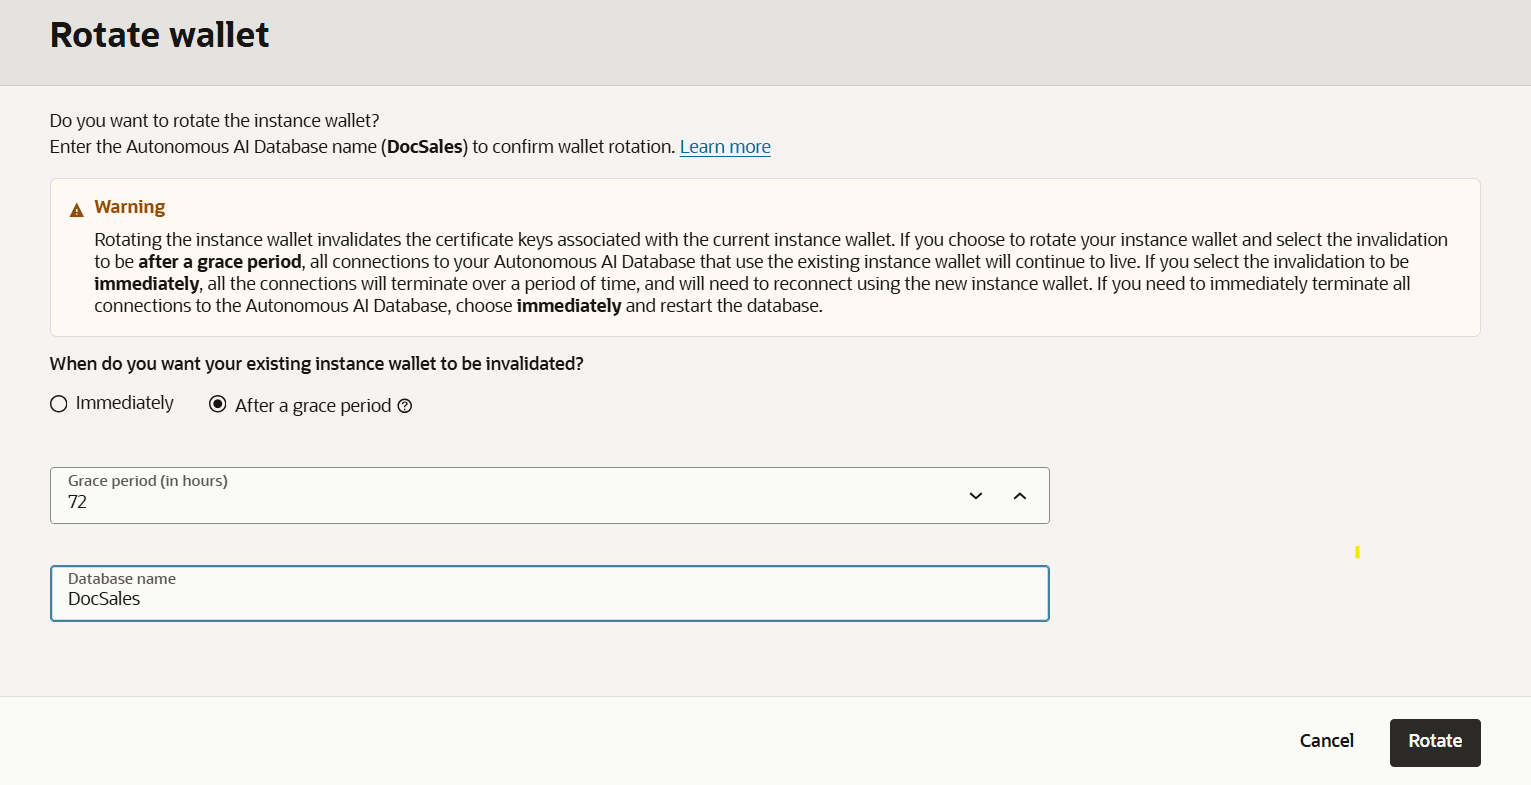
Task: Click the yellow highlight marker indicator
Action: 1356,551
